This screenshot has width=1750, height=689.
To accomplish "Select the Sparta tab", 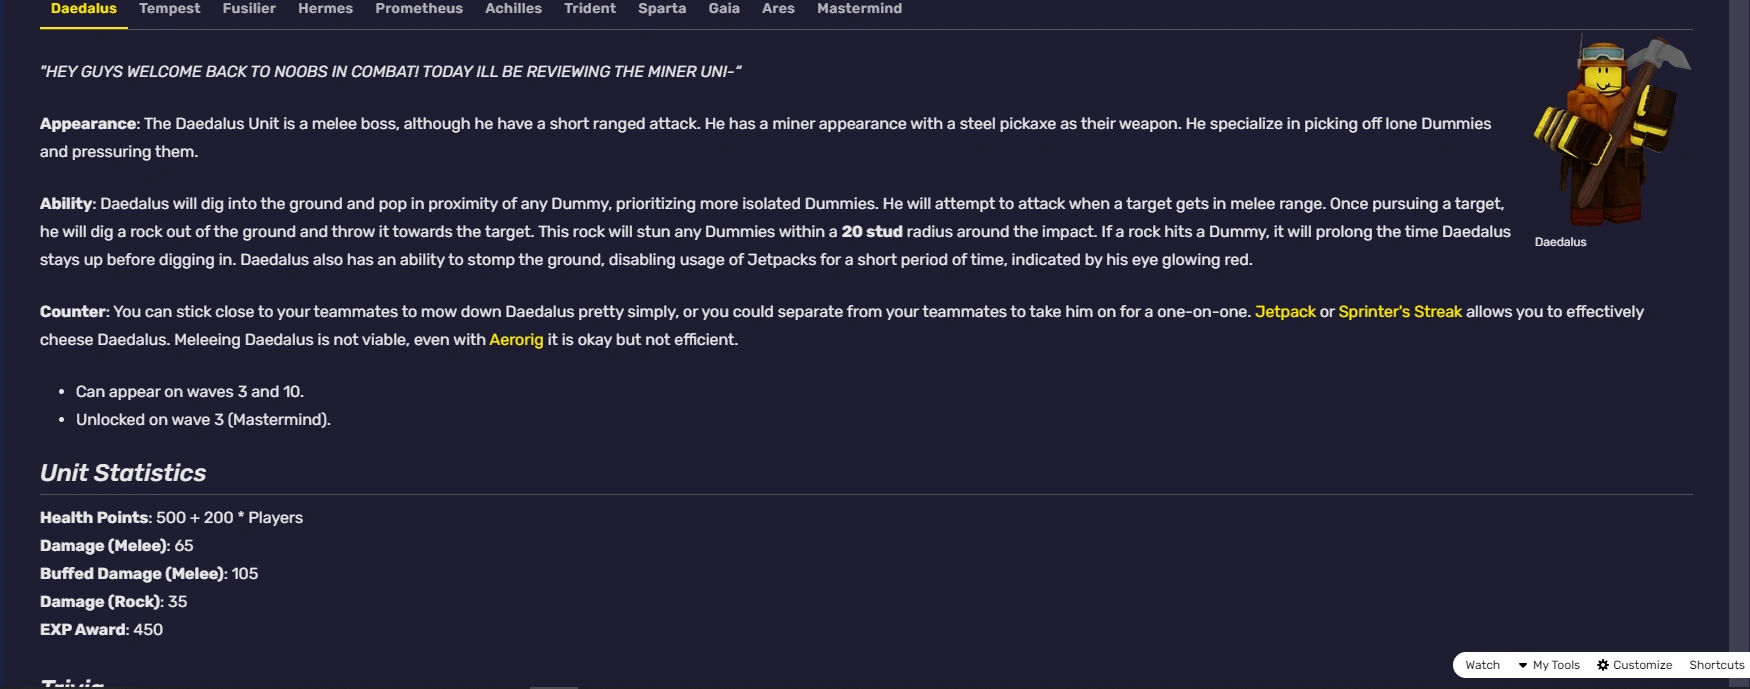I will click(661, 8).
